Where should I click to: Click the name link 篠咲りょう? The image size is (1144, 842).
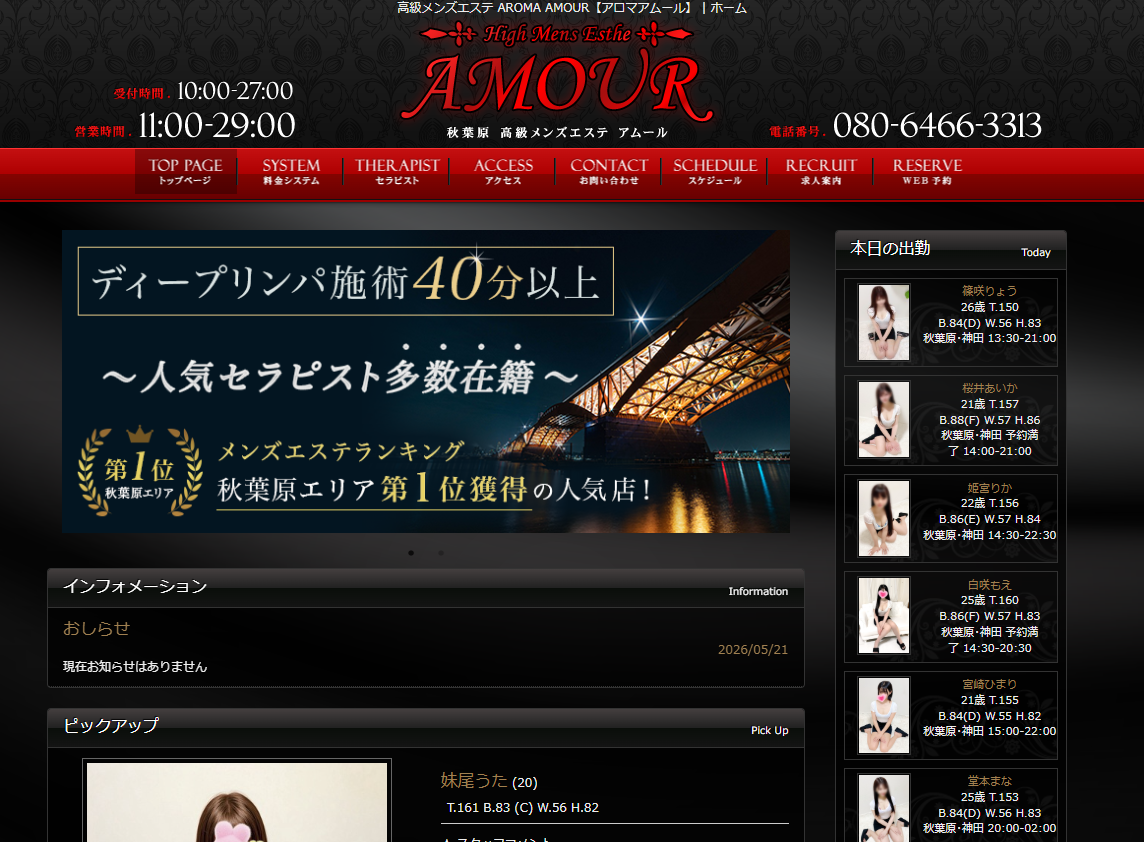pyautogui.click(x=989, y=291)
